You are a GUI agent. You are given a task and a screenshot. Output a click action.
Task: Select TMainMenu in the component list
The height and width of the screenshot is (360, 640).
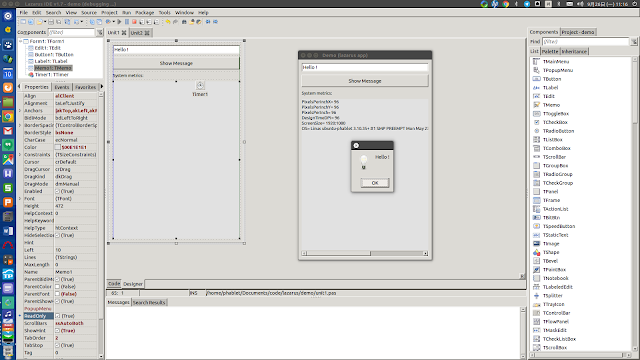pos(556,62)
